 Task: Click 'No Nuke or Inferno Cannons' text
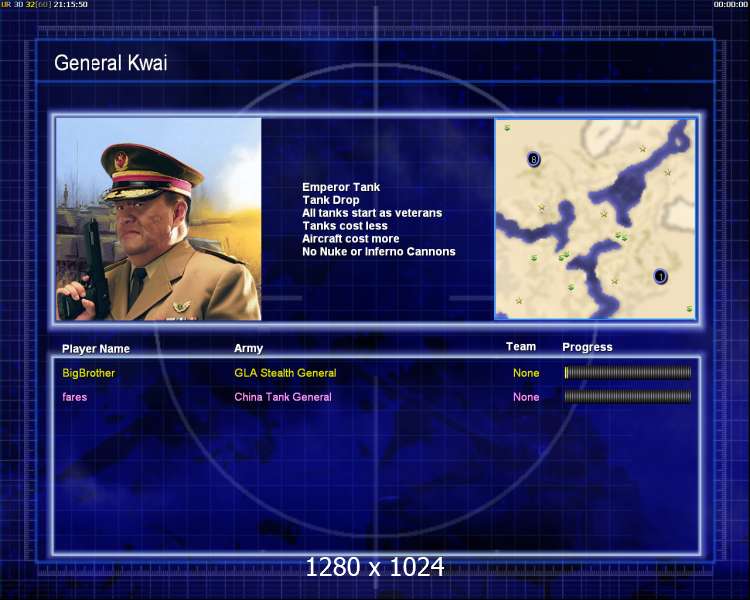click(x=379, y=252)
